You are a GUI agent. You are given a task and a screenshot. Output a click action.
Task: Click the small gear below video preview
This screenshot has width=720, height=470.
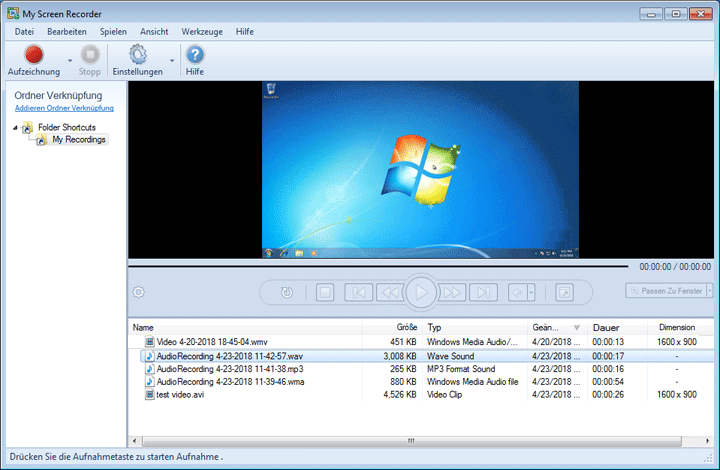click(139, 292)
